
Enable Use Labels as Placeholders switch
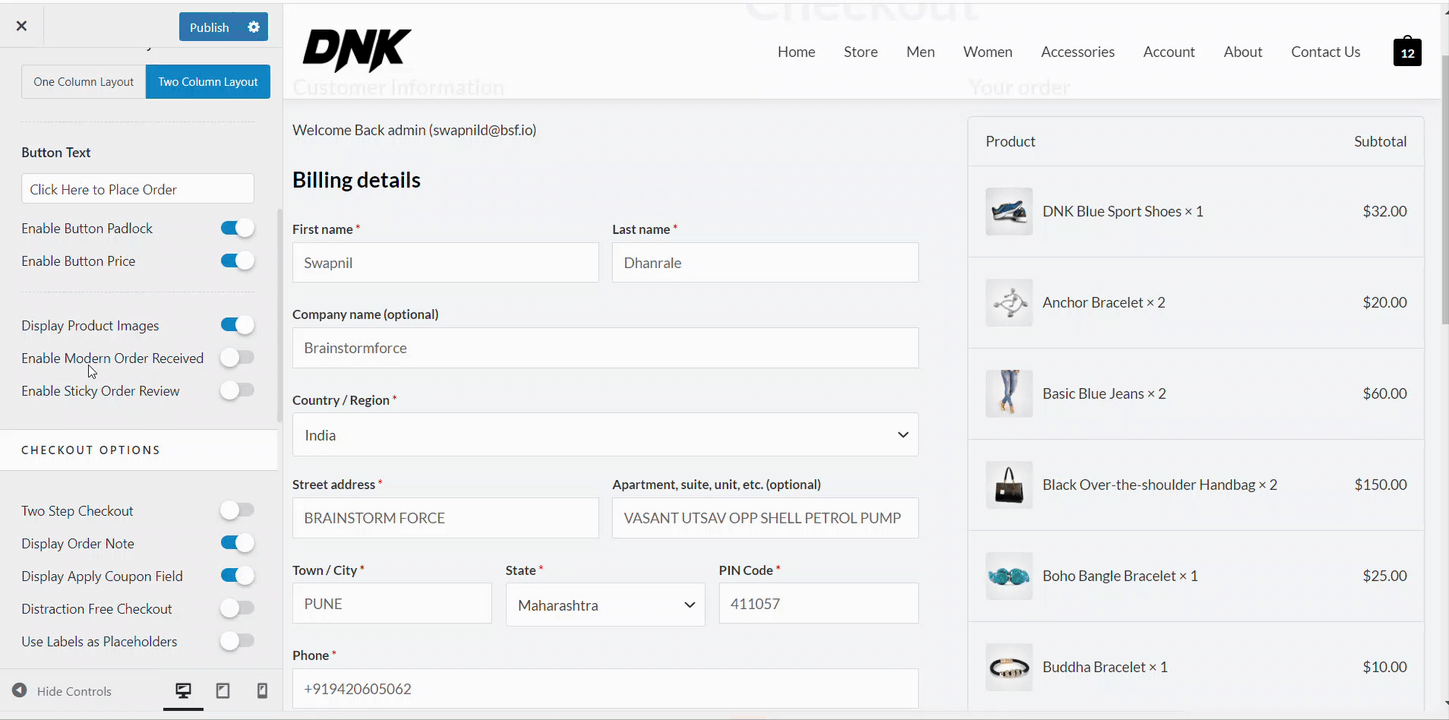(x=237, y=640)
